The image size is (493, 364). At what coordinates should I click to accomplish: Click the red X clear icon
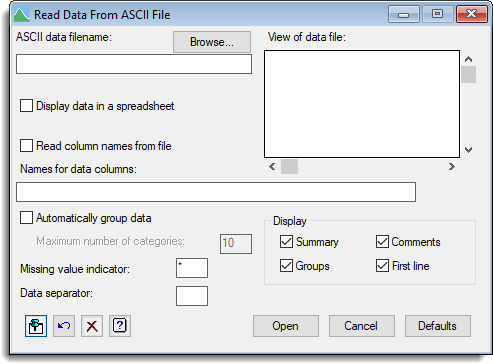92,326
